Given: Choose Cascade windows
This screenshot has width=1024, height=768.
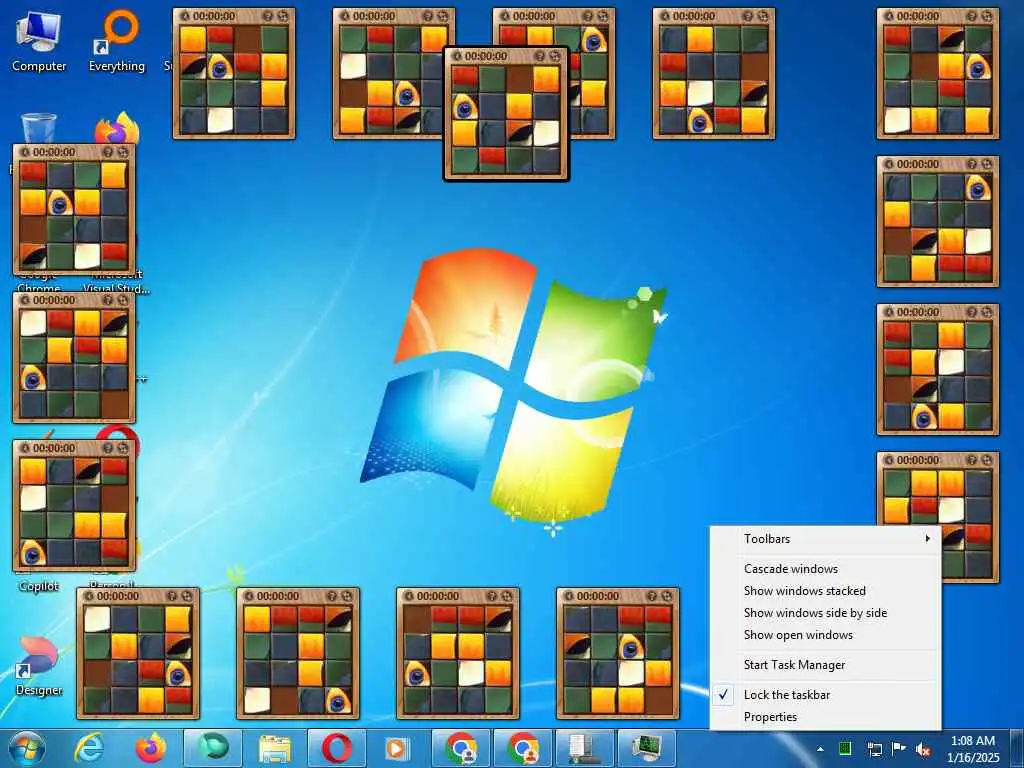Looking at the screenshot, I should (825, 569).
